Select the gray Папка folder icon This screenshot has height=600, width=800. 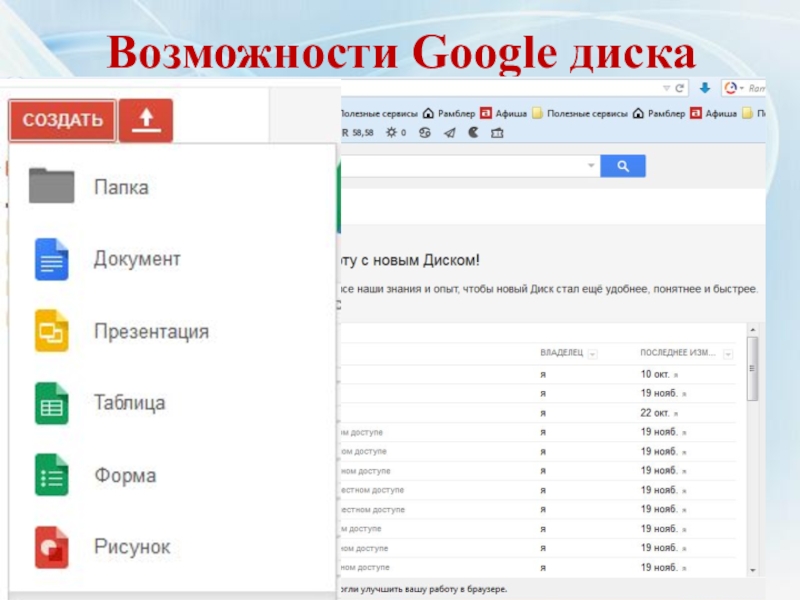point(51,186)
